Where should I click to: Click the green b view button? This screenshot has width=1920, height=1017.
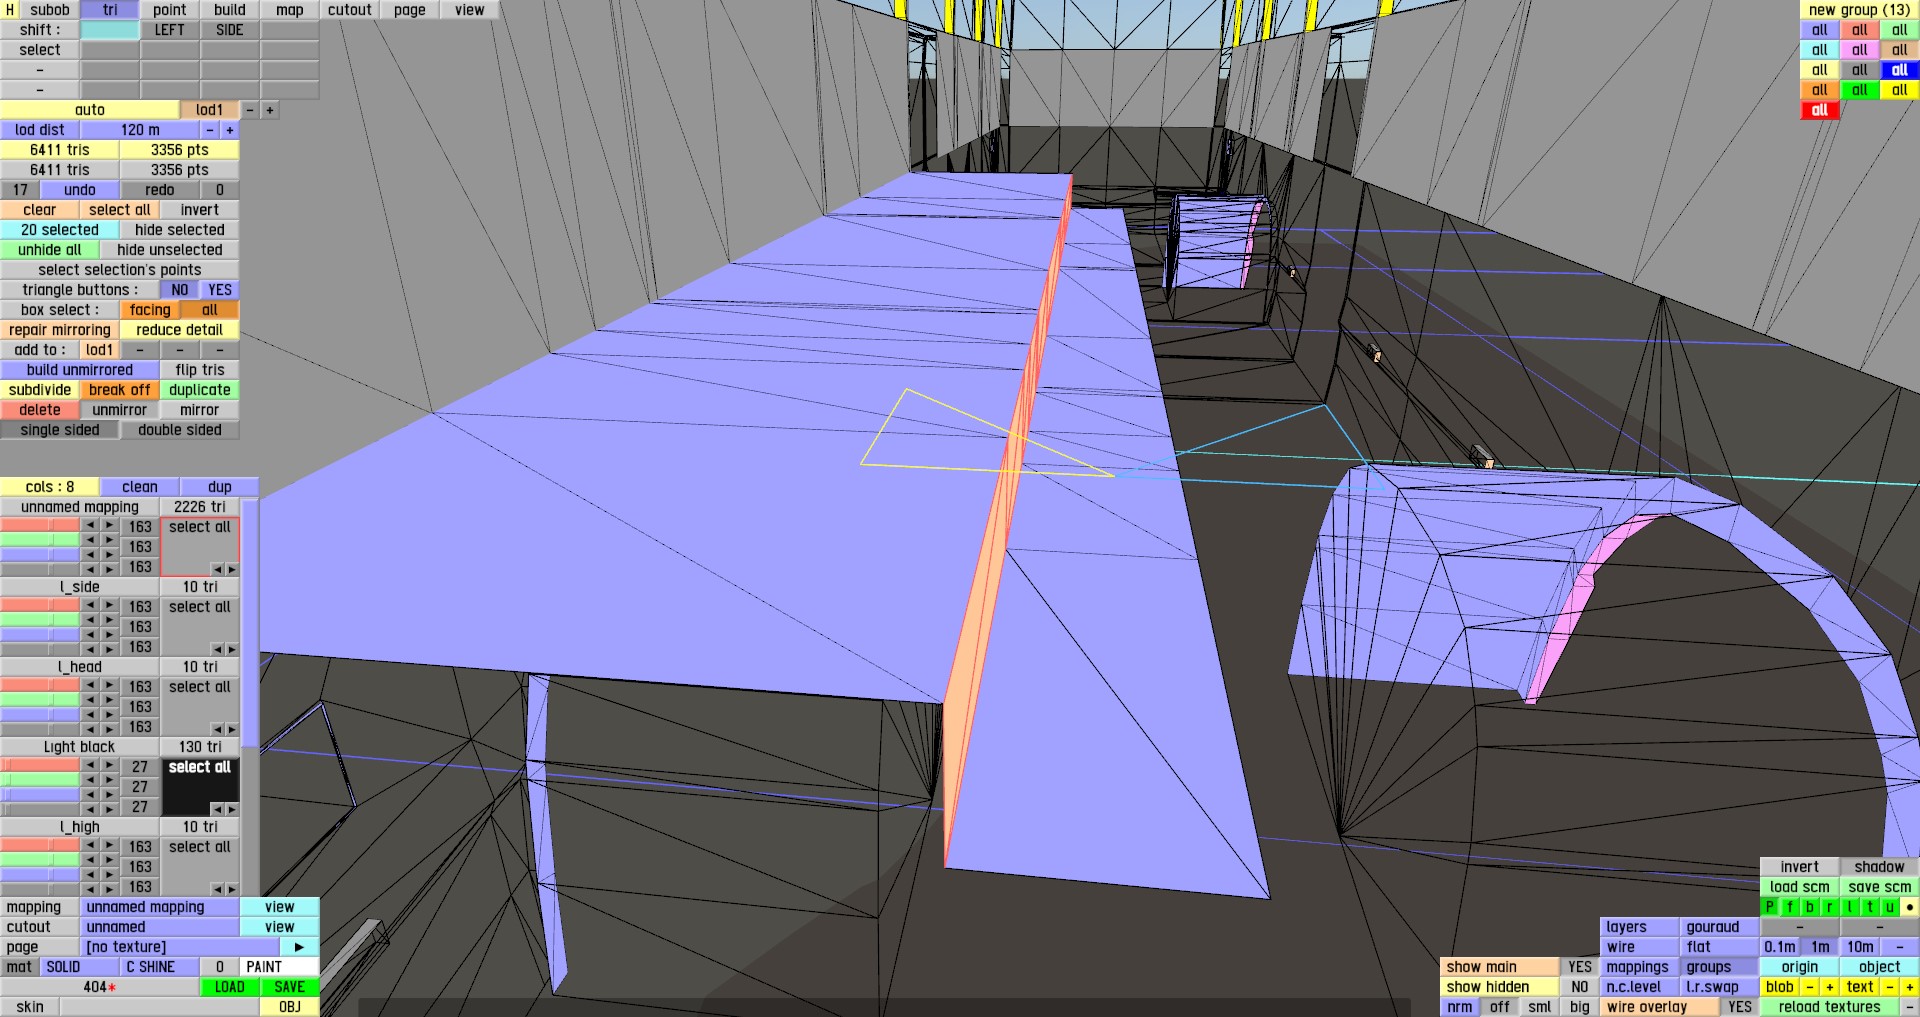click(1810, 907)
